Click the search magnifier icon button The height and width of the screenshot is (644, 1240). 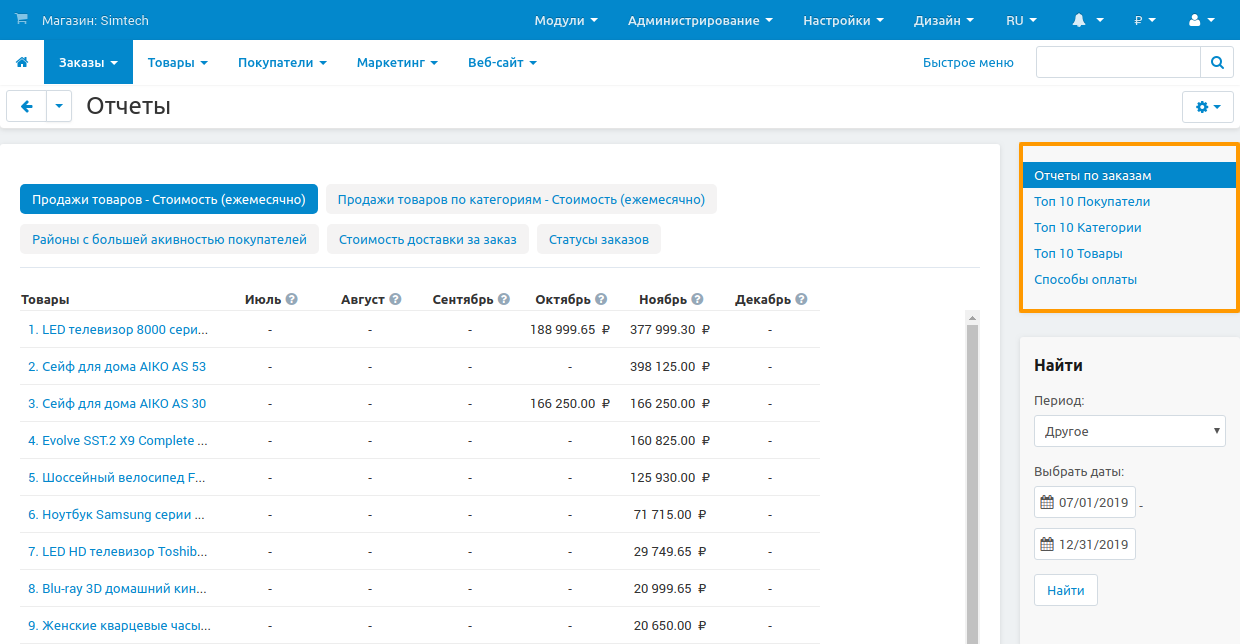[x=1217, y=62]
